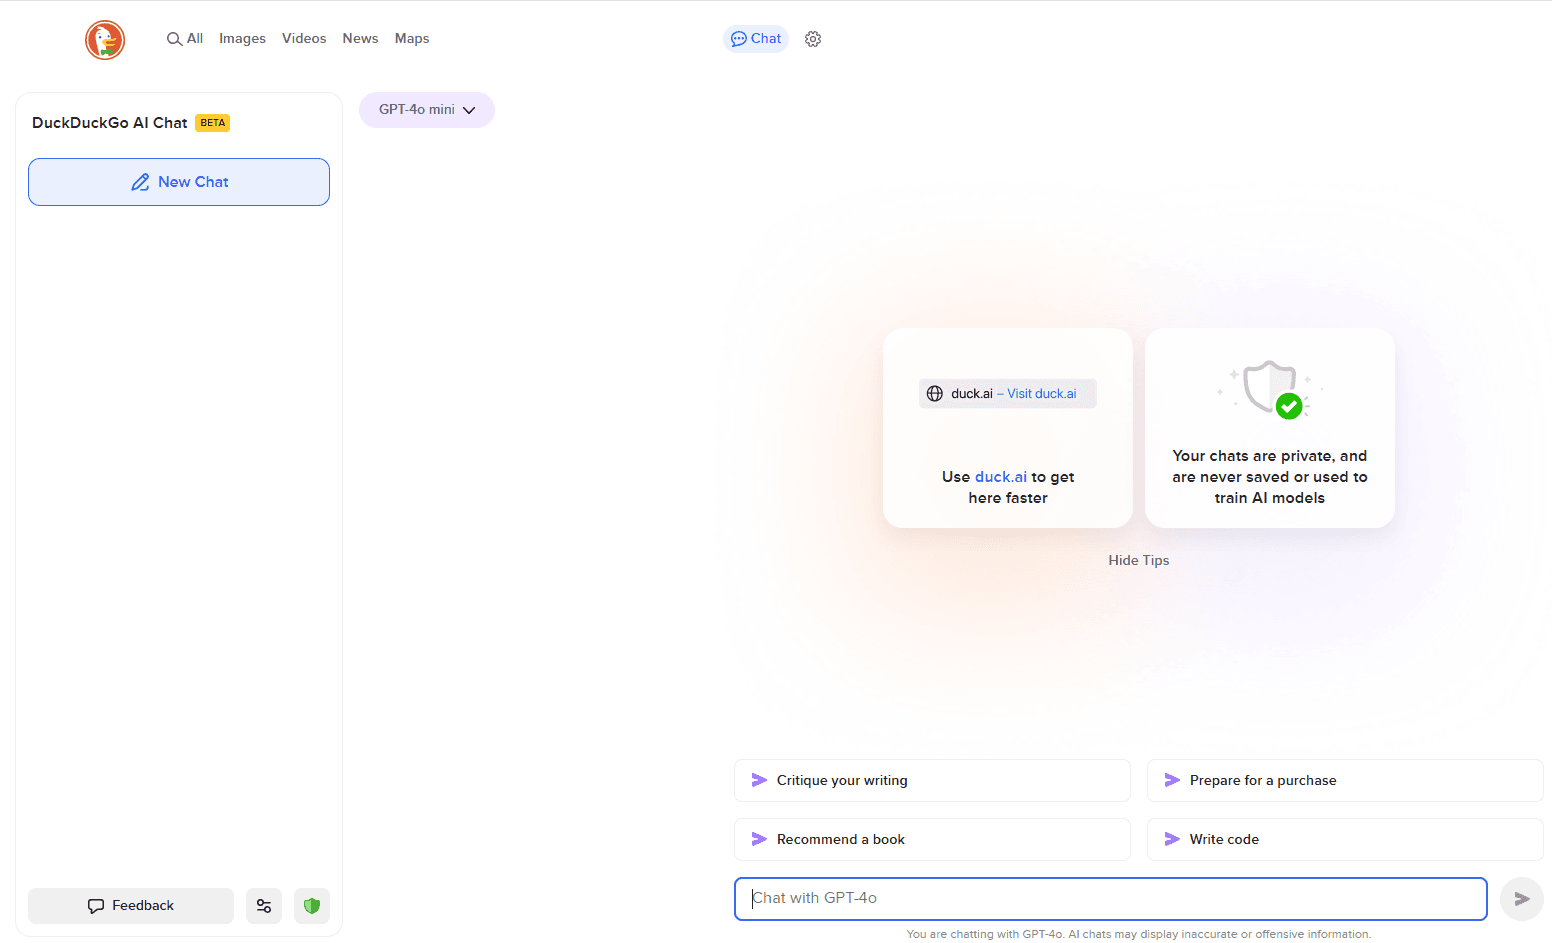Select the Chat tab

756,39
